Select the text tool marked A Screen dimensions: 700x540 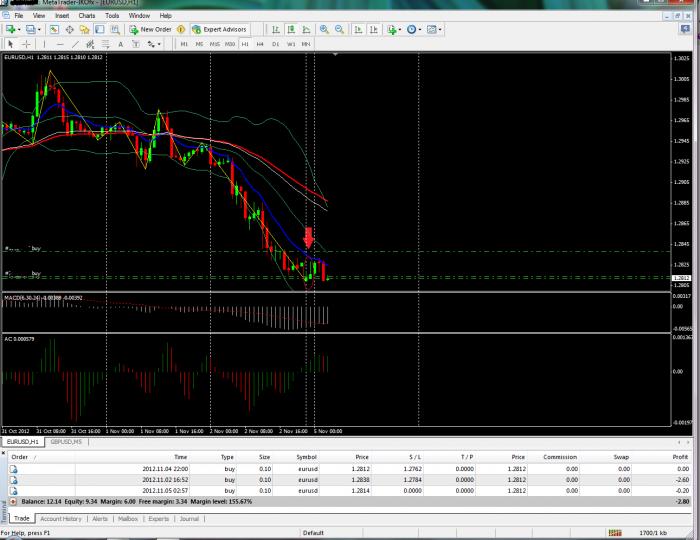[121, 44]
